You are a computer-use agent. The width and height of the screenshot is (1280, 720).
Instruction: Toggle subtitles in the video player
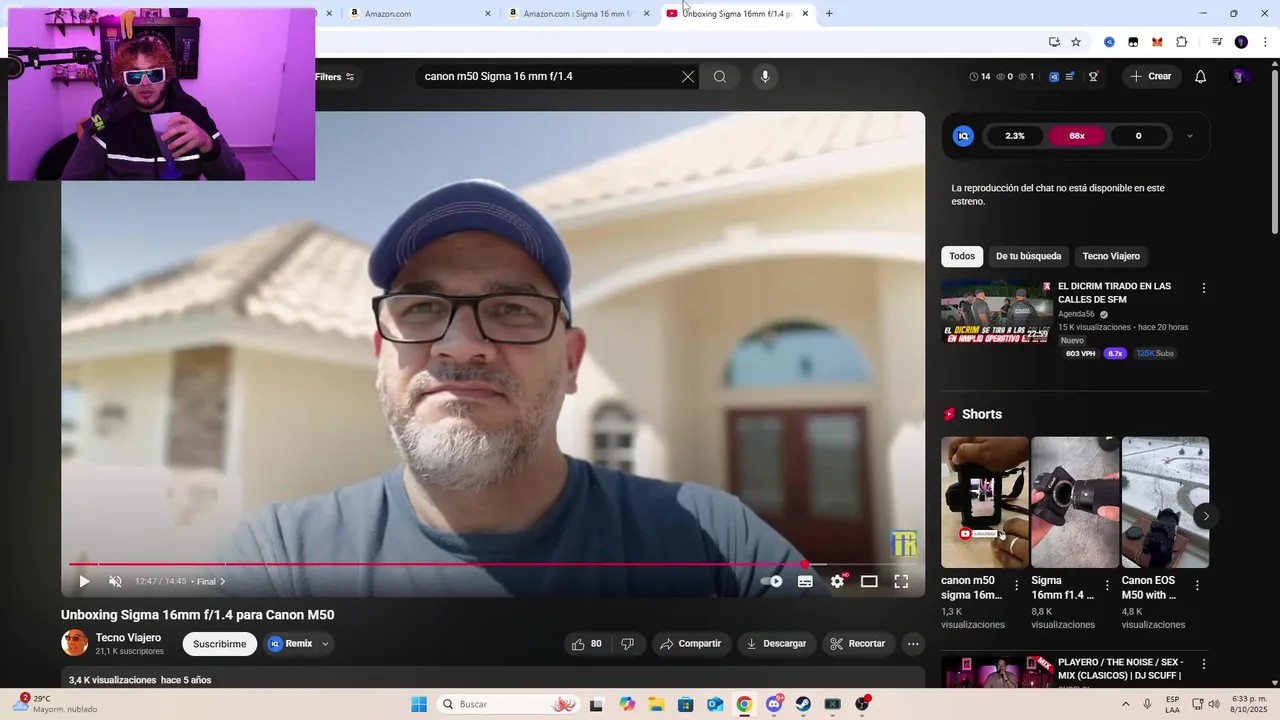click(805, 581)
